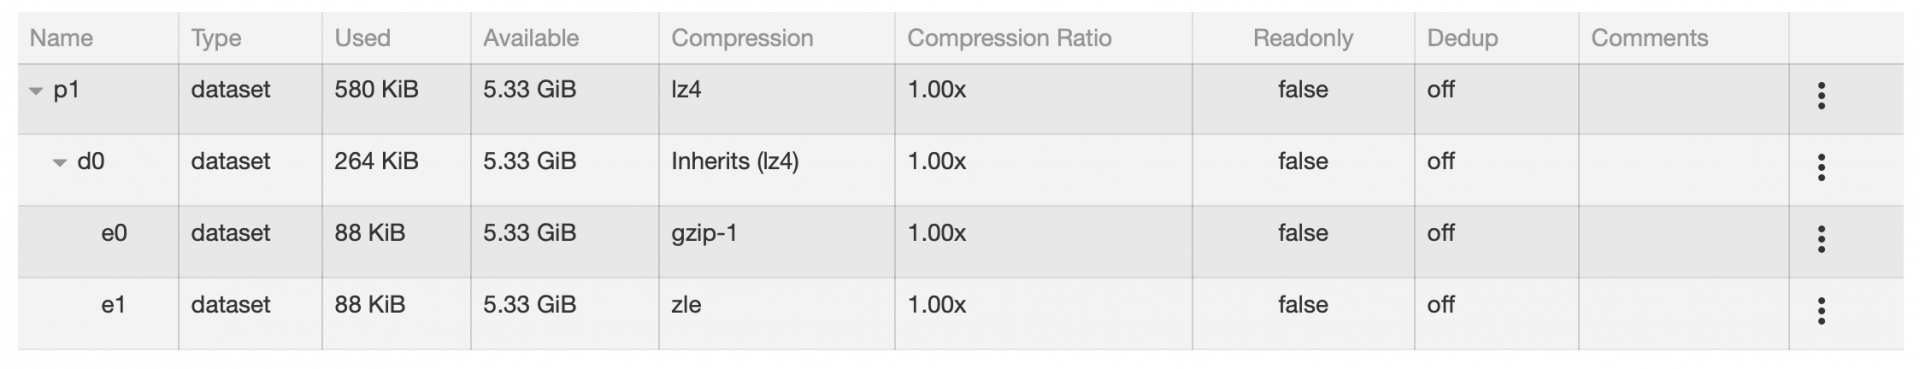Screen dimensions: 1920x369
Task: Click the gzip-1 compression cell
Action: pyautogui.click(x=704, y=233)
